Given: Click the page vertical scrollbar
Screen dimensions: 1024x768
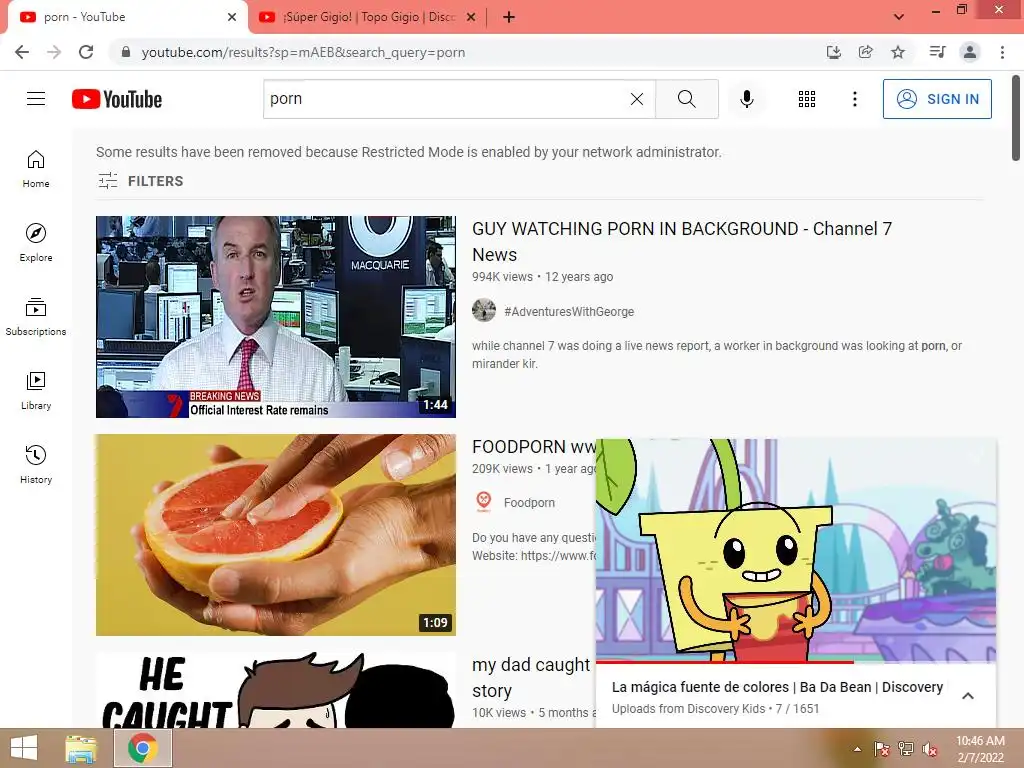Looking at the screenshot, I should pyautogui.click(x=1016, y=118).
